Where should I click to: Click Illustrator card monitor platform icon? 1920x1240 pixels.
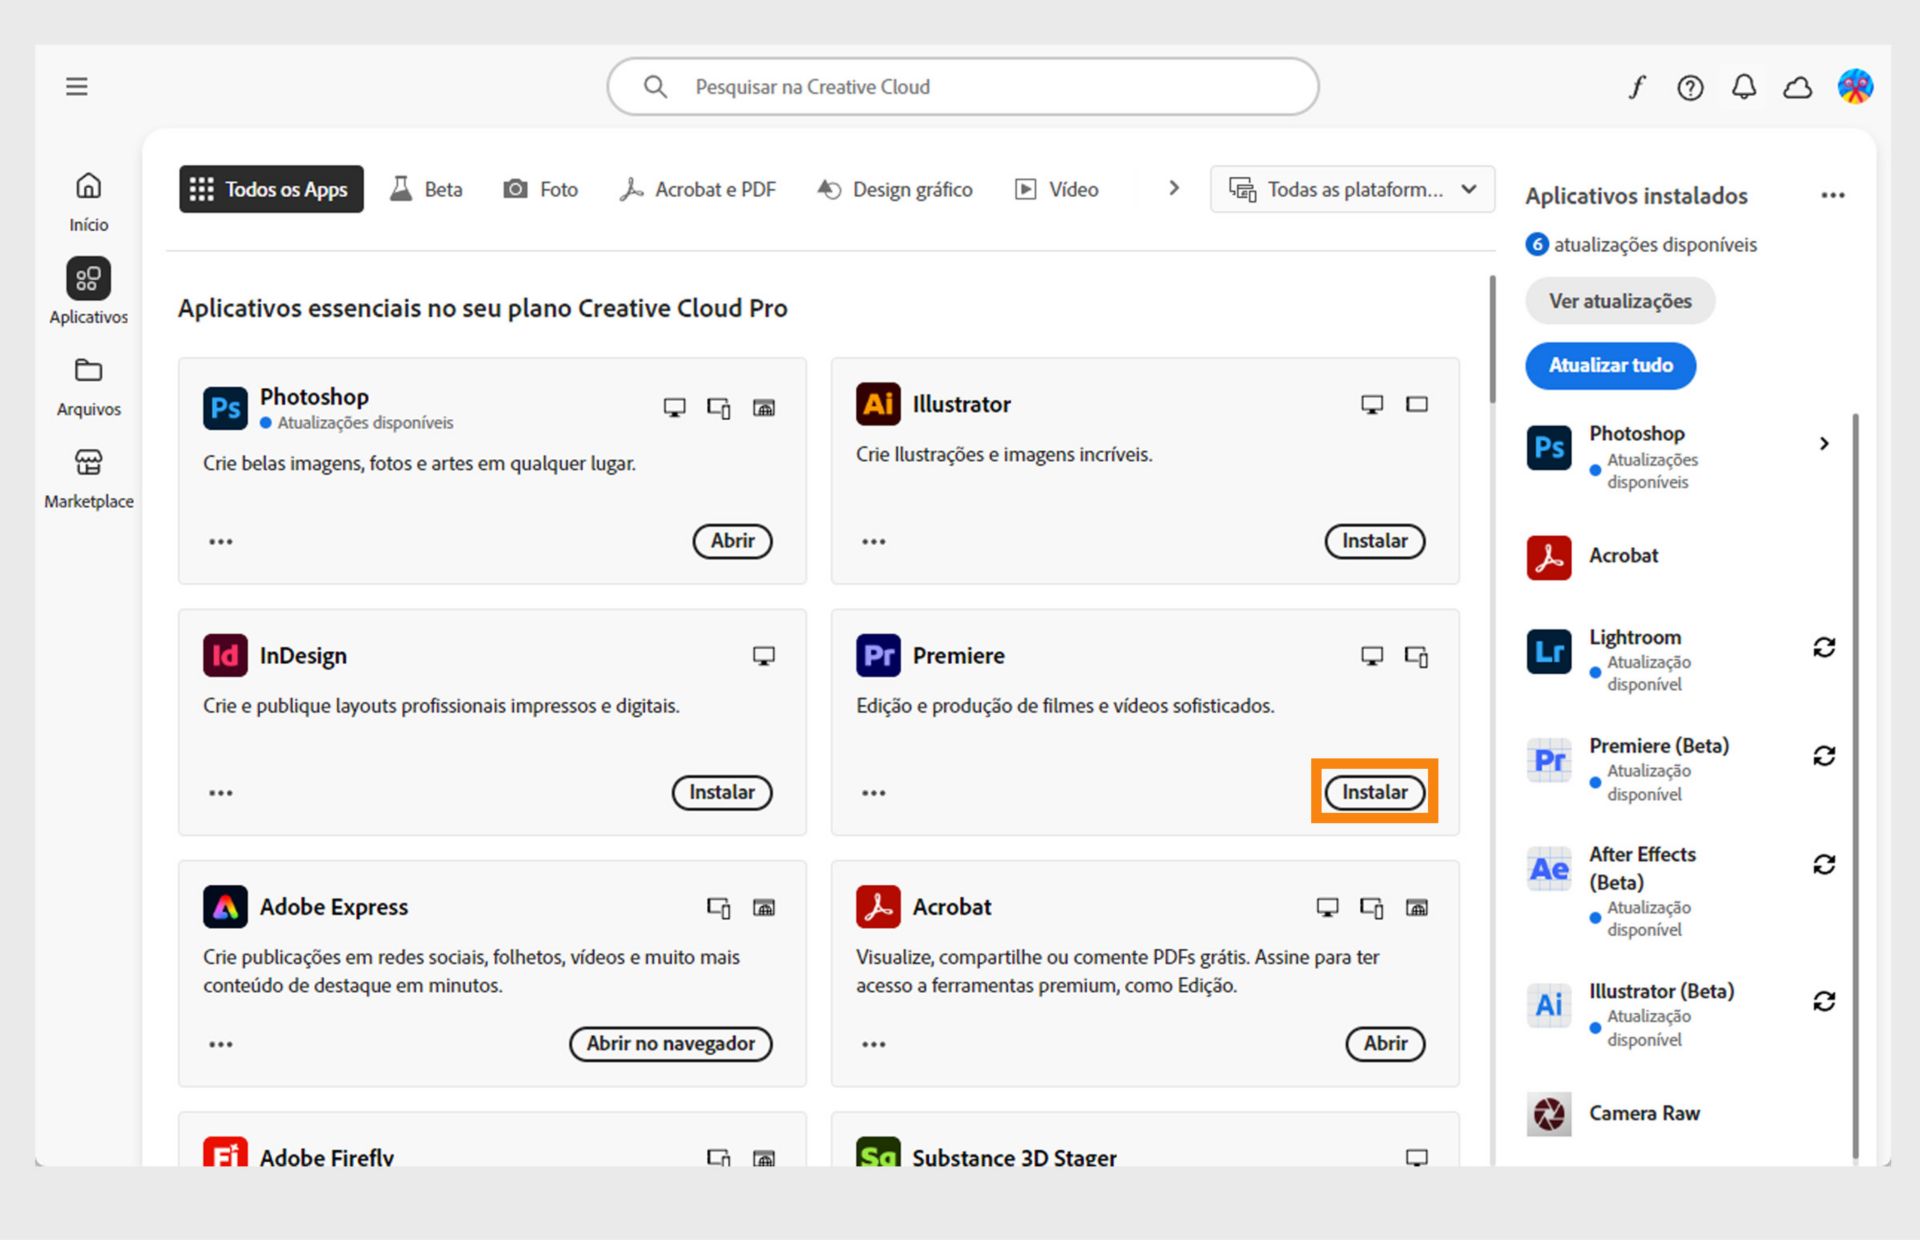[x=1372, y=404]
